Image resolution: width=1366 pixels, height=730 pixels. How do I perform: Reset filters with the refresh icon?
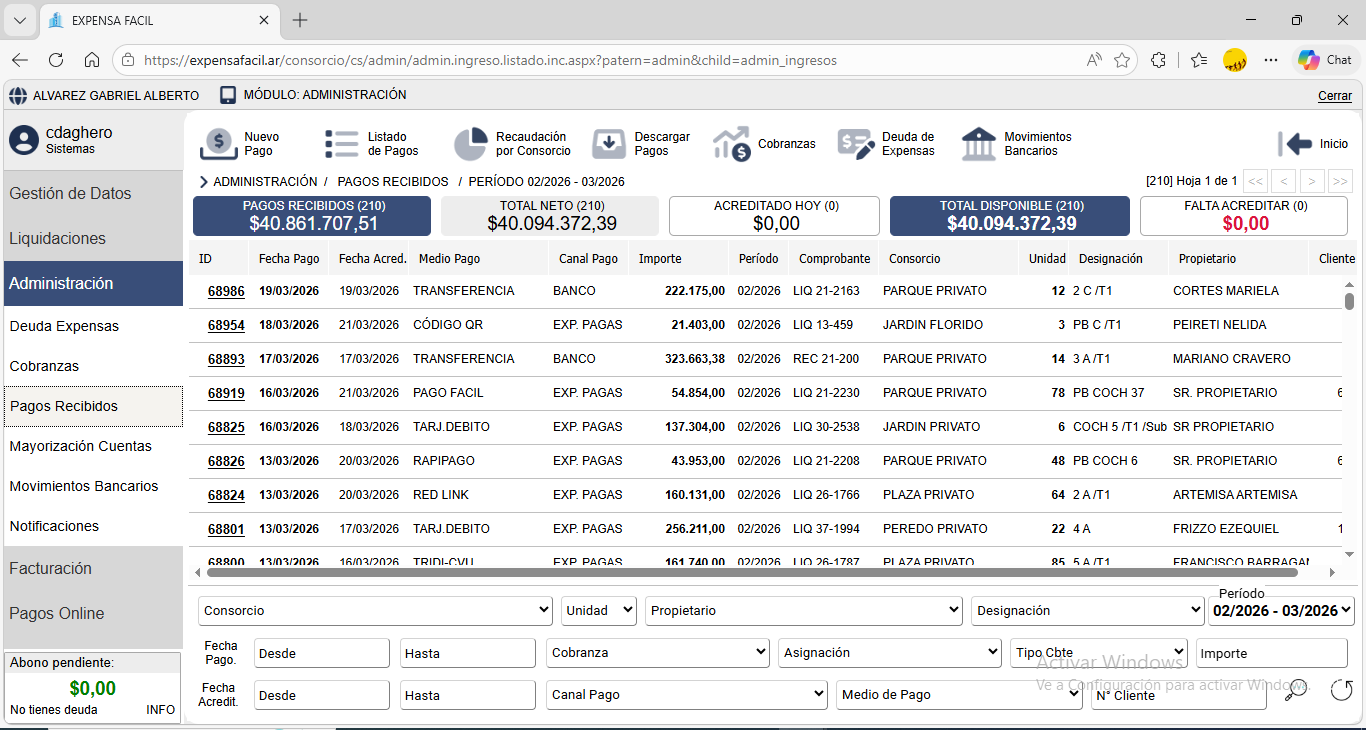click(1341, 691)
